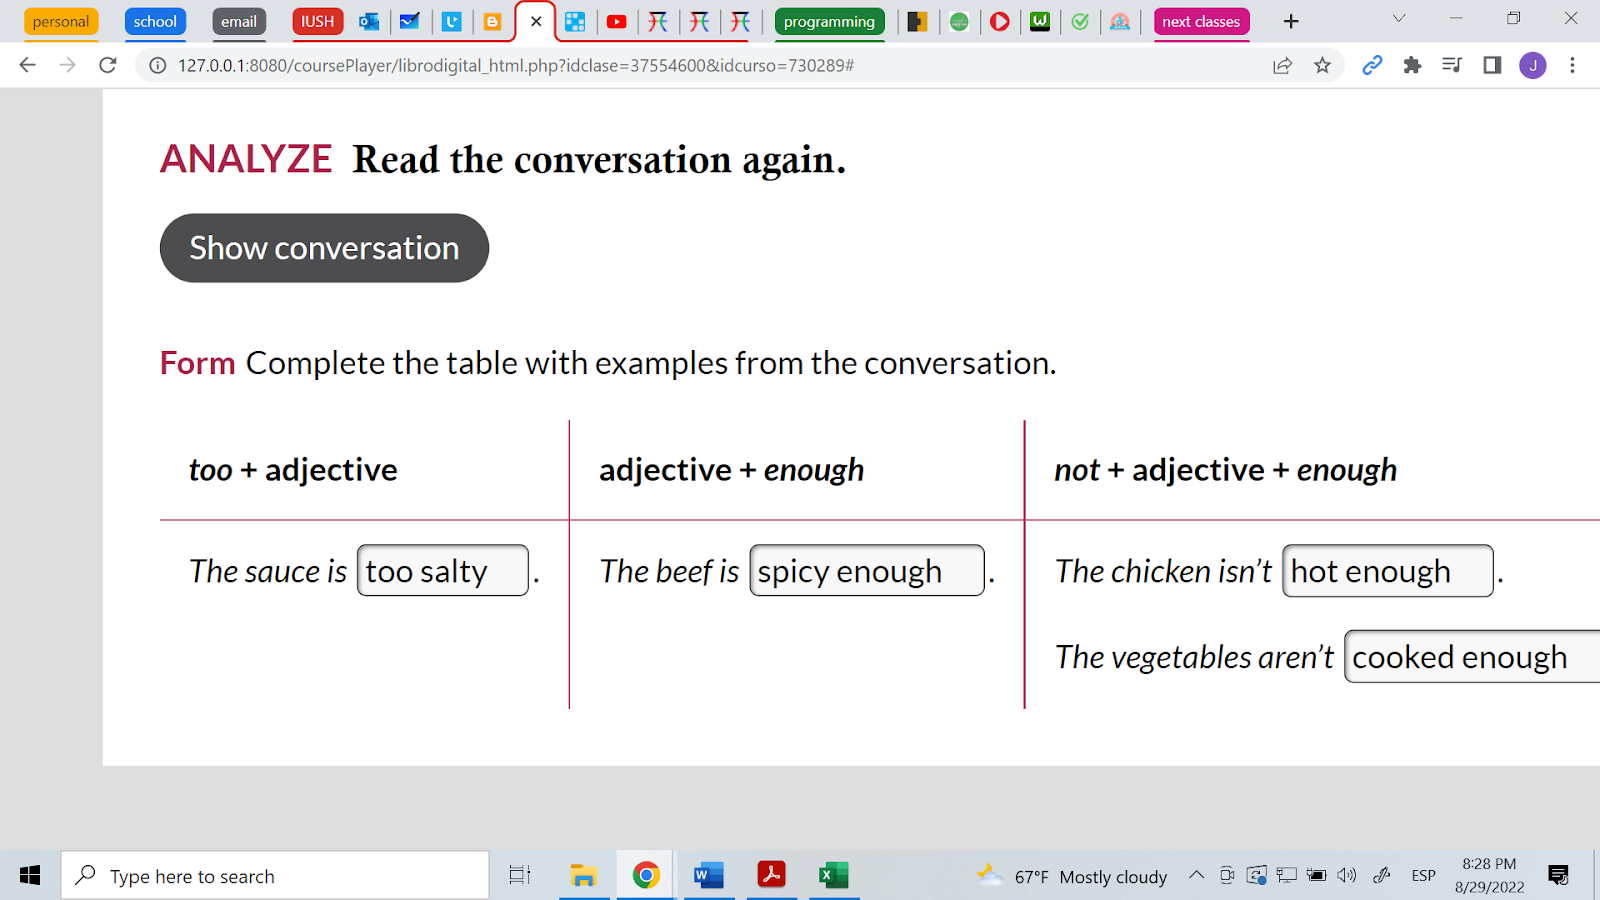This screenshot has width=1600, height=900.
Task: Open the Windows Start menu
Action: tap(30, 876)
